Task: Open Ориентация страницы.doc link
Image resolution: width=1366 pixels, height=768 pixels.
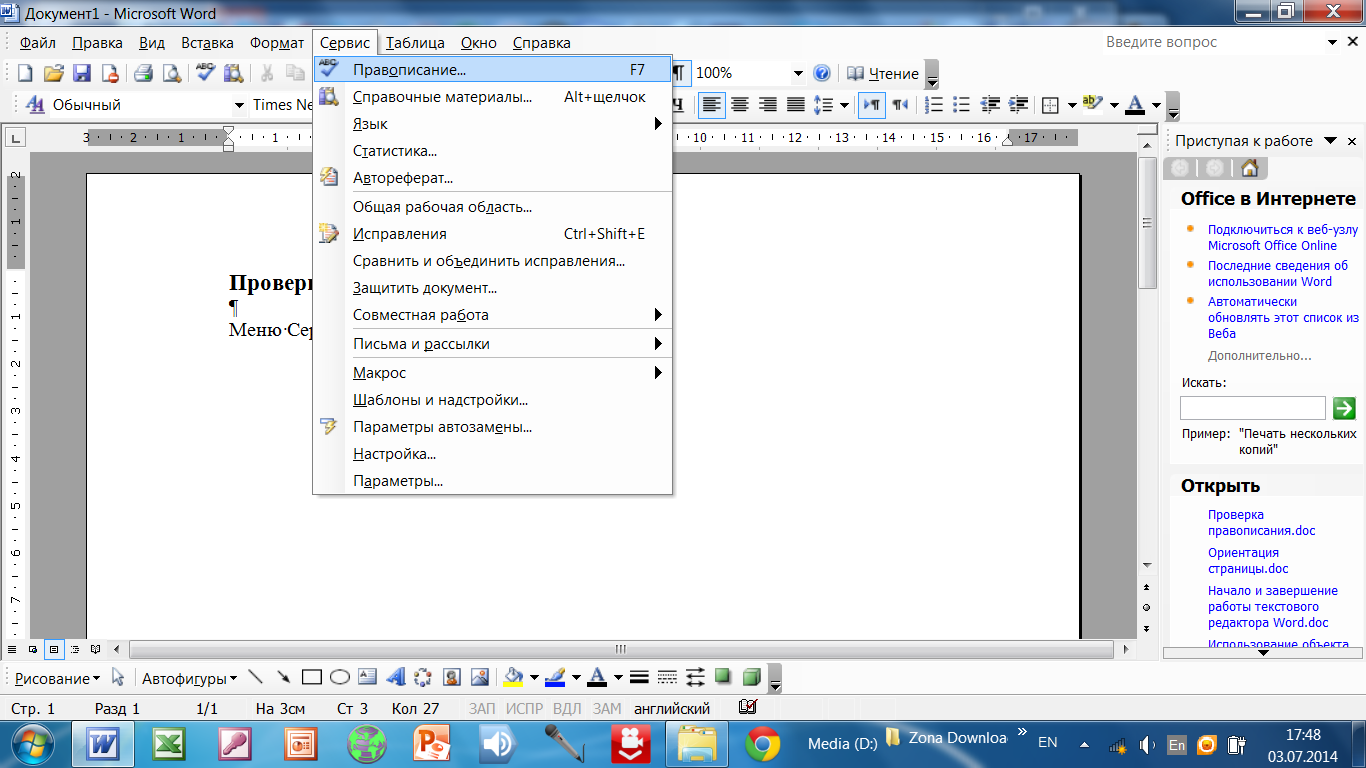Action: (x=1248, y=560)
